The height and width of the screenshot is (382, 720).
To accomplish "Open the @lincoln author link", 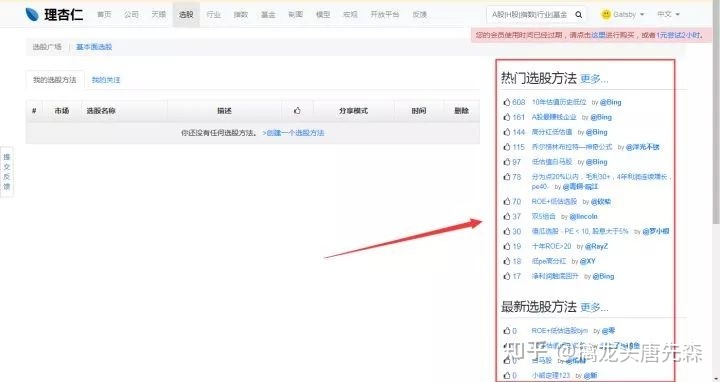I will click(583, 216).
